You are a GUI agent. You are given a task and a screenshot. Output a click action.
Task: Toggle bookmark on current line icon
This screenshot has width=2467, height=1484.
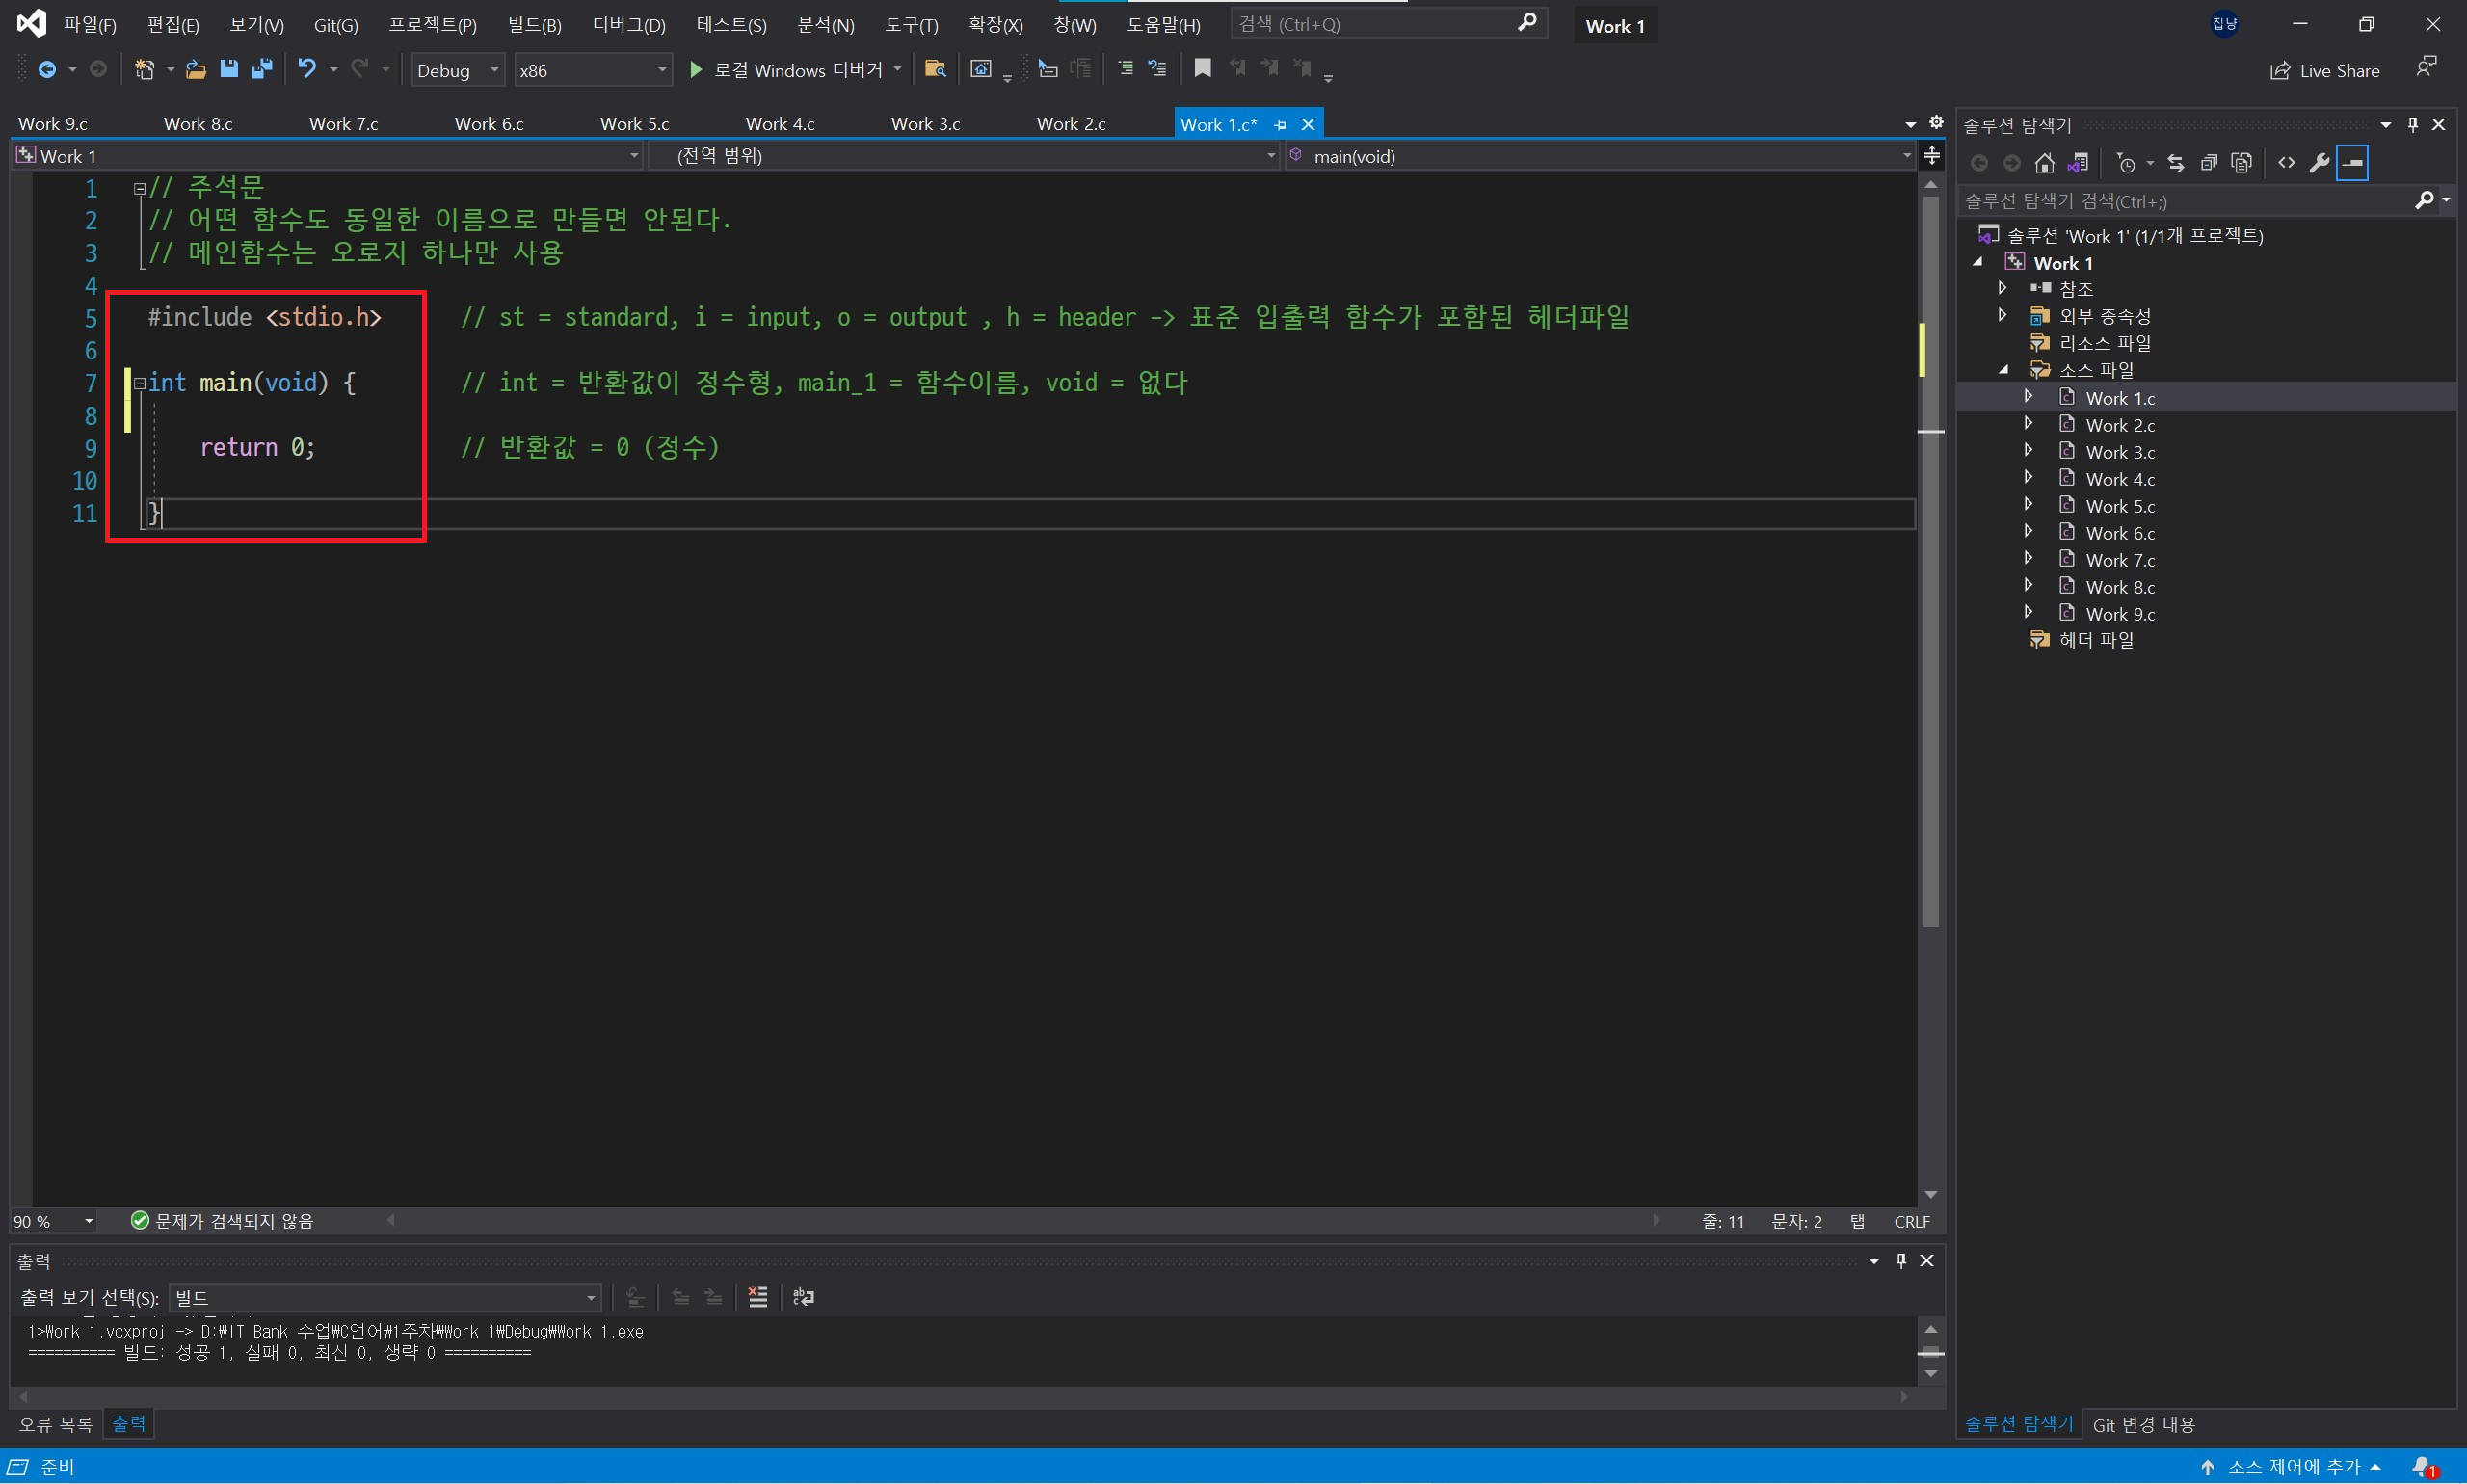(x=1203, y=68)
